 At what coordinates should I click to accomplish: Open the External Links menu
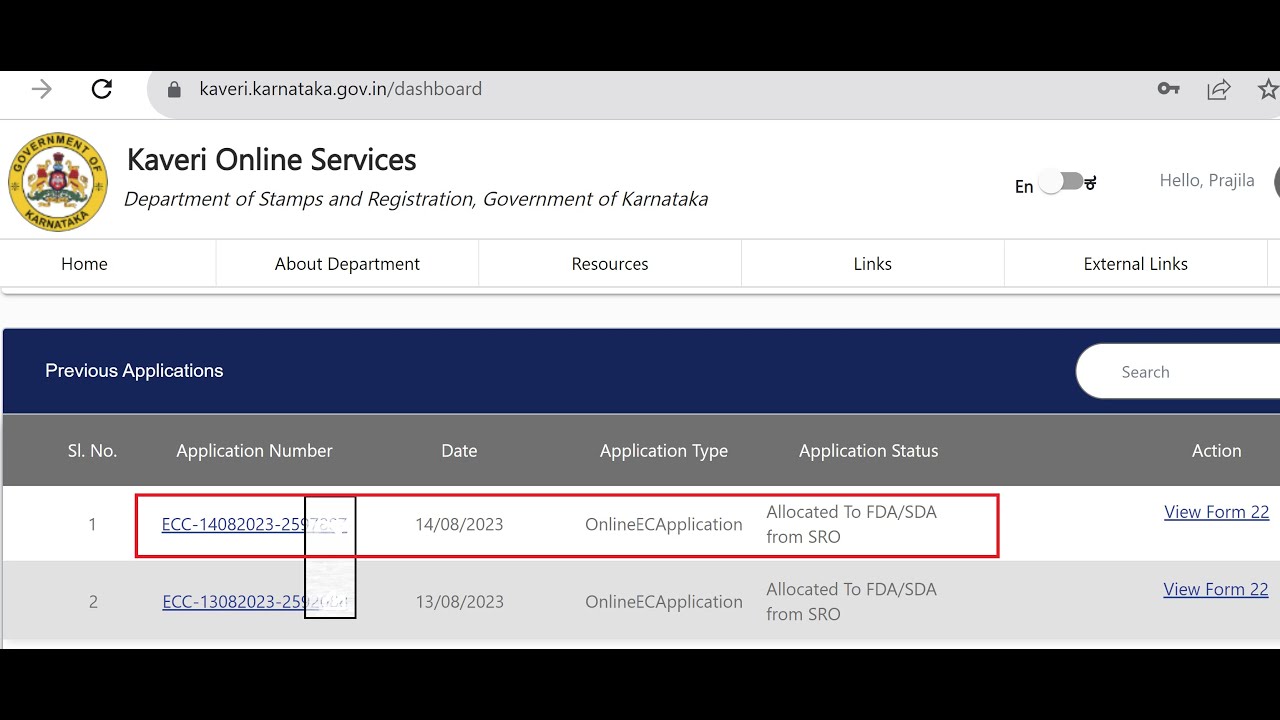click(1136, 264)
